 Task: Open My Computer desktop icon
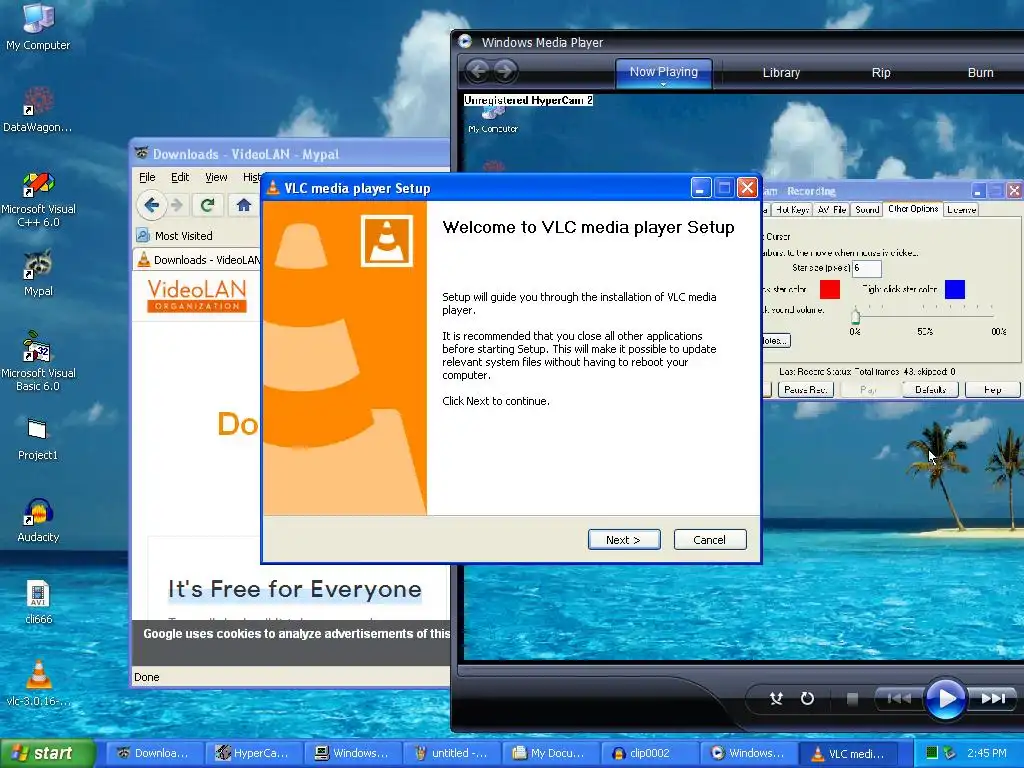tap(38, 27)
